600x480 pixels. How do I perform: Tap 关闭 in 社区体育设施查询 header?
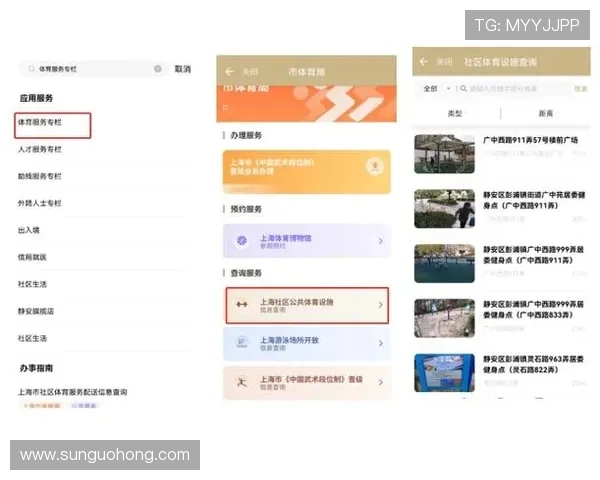pyautogui.click(x=444, y=62)
